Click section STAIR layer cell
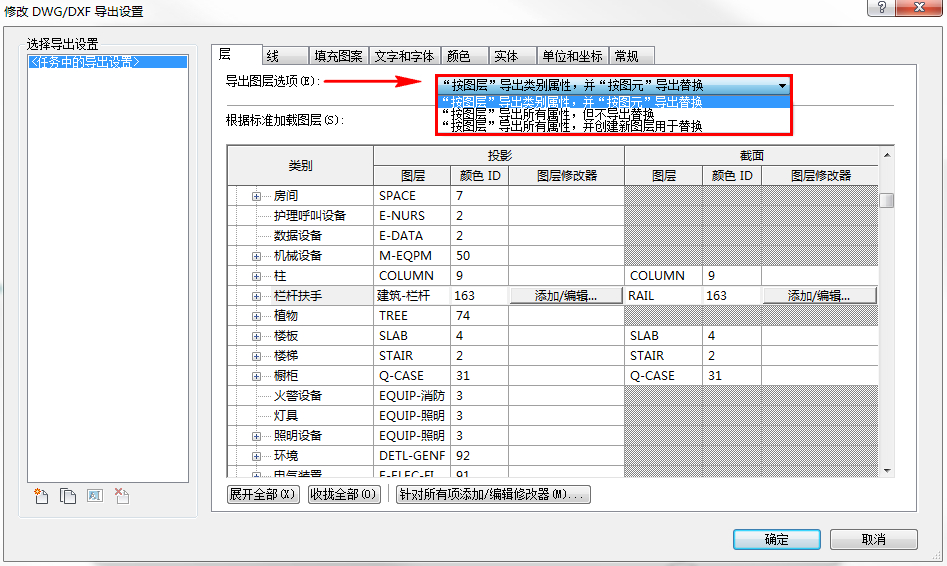This screenshot has width=947, height=566. [663, 355]
